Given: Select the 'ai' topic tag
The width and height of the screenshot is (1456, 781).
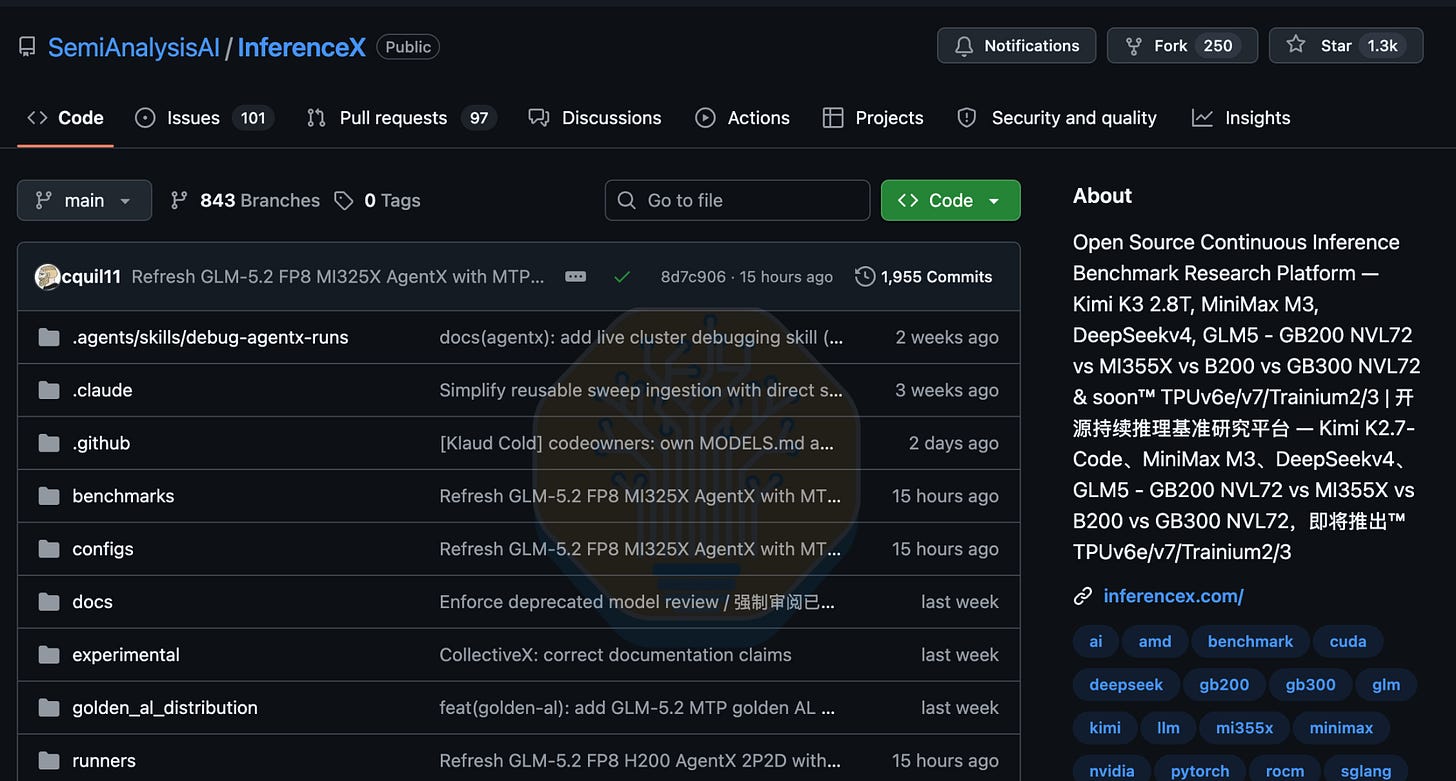Looking at the screenshot, I should (1095, 642).
